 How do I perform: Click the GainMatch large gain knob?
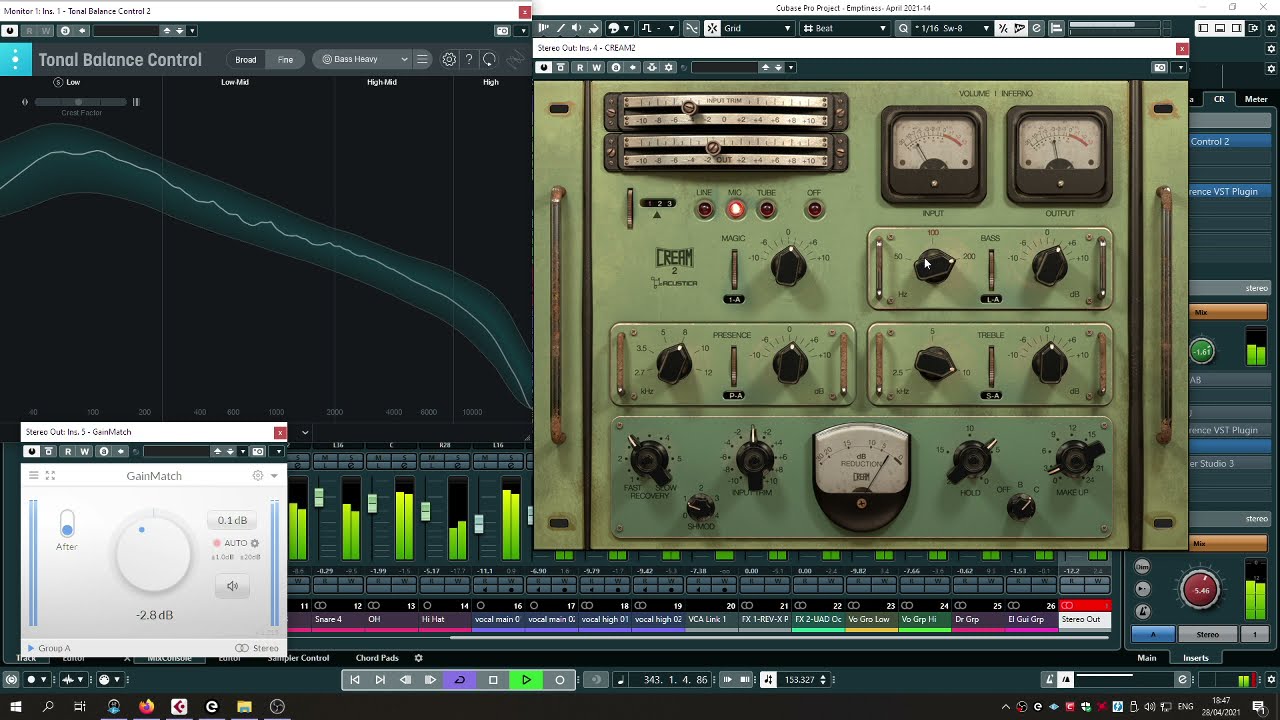(154, 557)
